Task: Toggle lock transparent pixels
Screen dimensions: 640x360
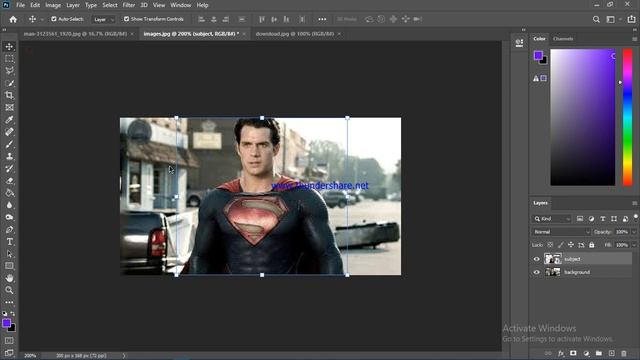Action: pyautogui.click(x=550, y=245)
